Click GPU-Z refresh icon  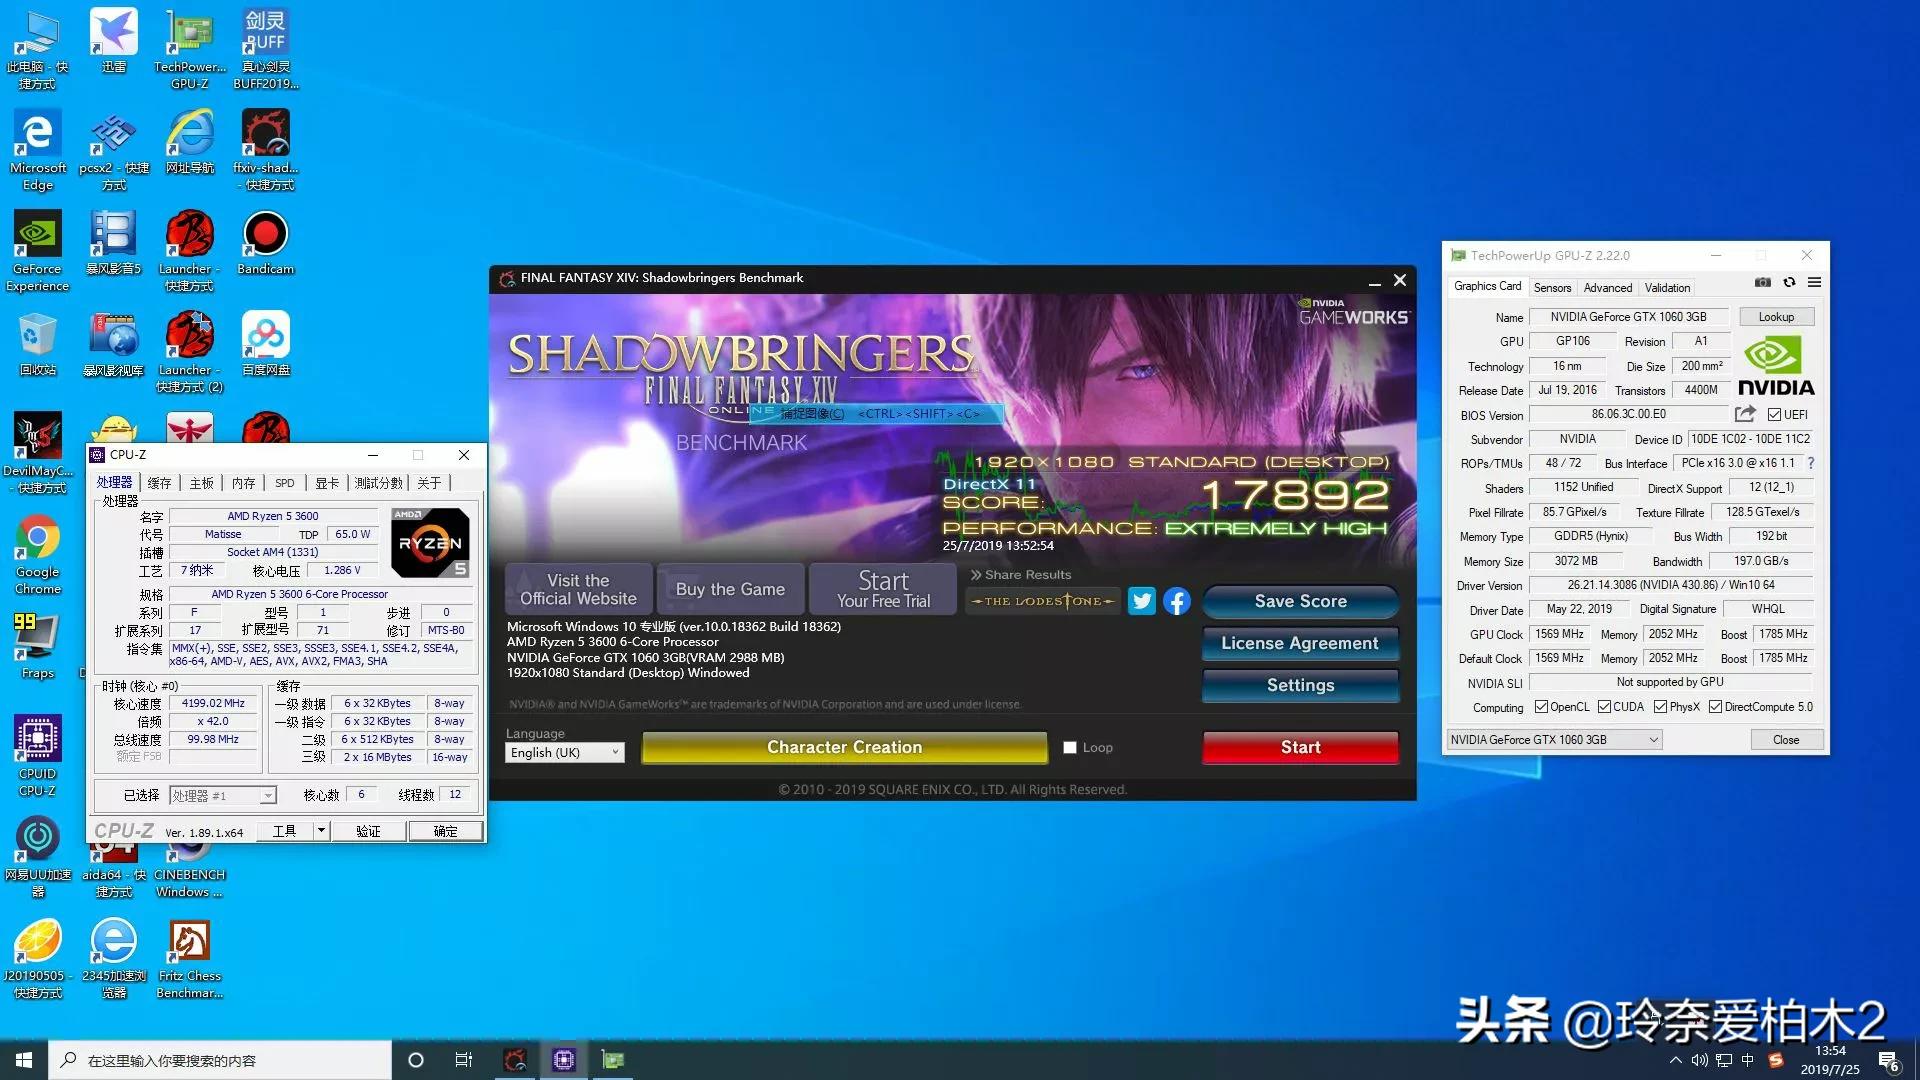pos(1789,283)
